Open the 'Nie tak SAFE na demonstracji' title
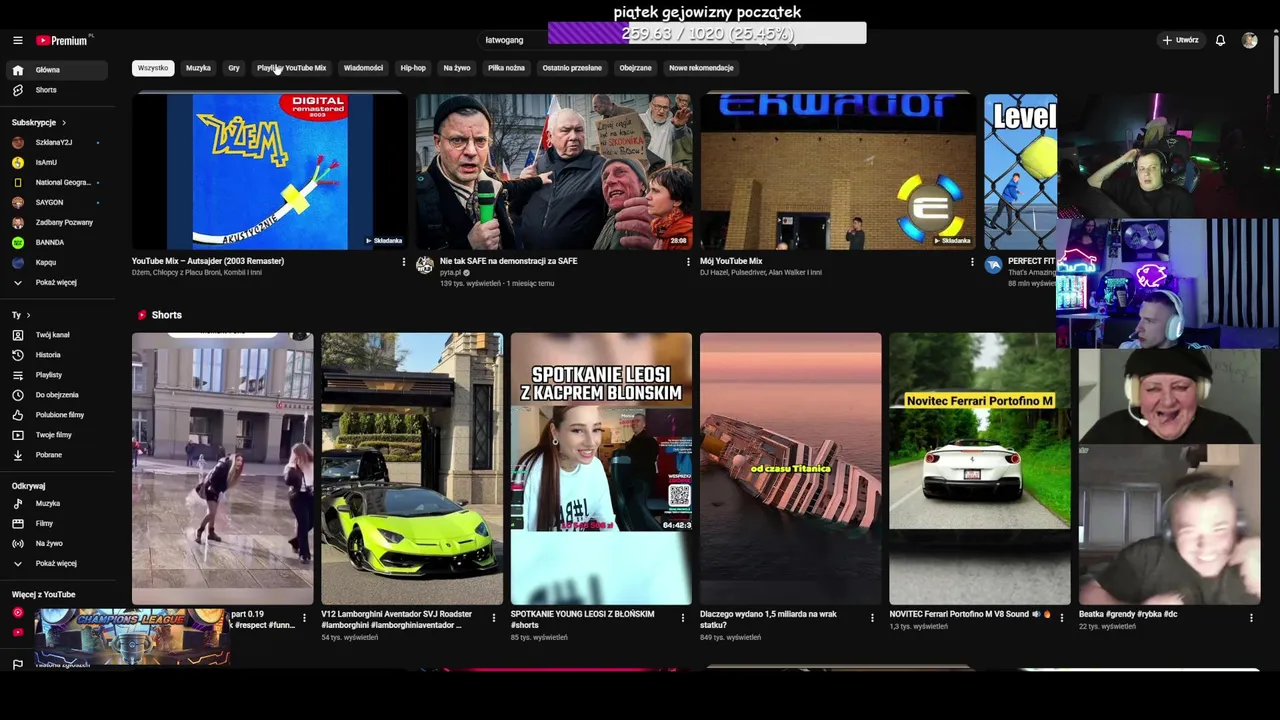Screen dimensions: 1280x720 pos(508,261)
